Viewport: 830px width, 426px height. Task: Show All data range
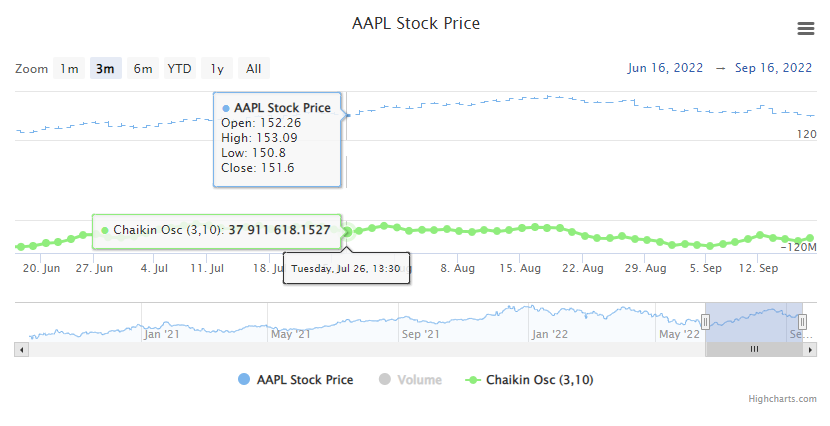tap(254, 69)
